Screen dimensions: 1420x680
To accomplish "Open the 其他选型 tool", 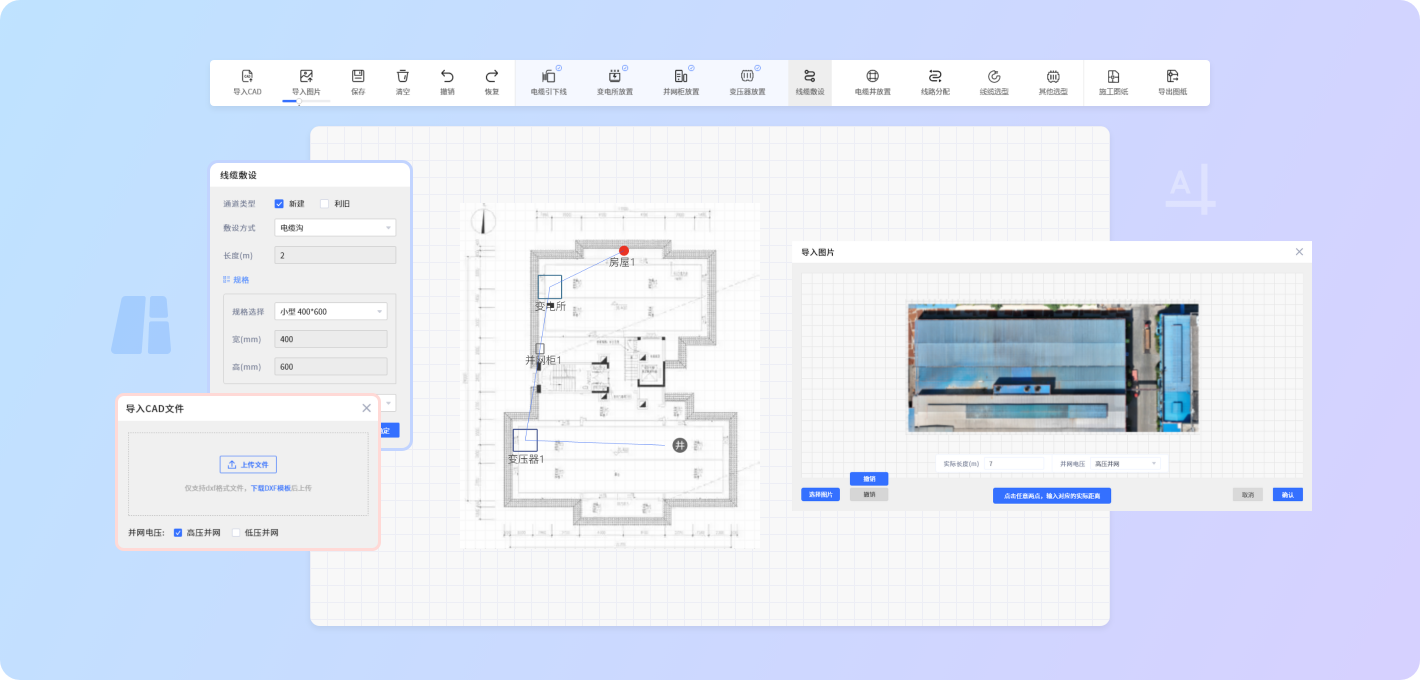I will (1053, 82).
